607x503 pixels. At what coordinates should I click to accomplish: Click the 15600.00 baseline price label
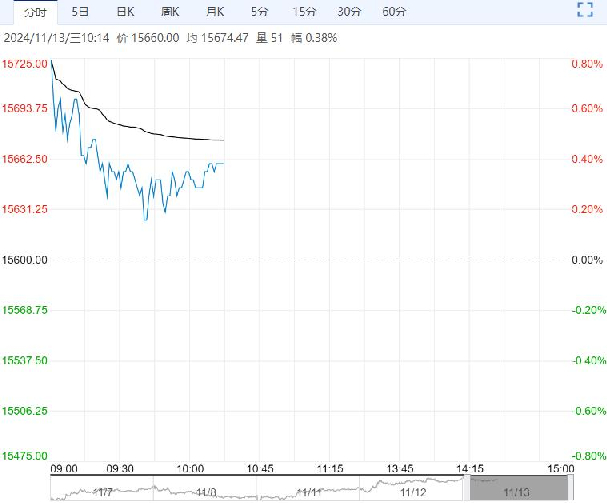26,260
